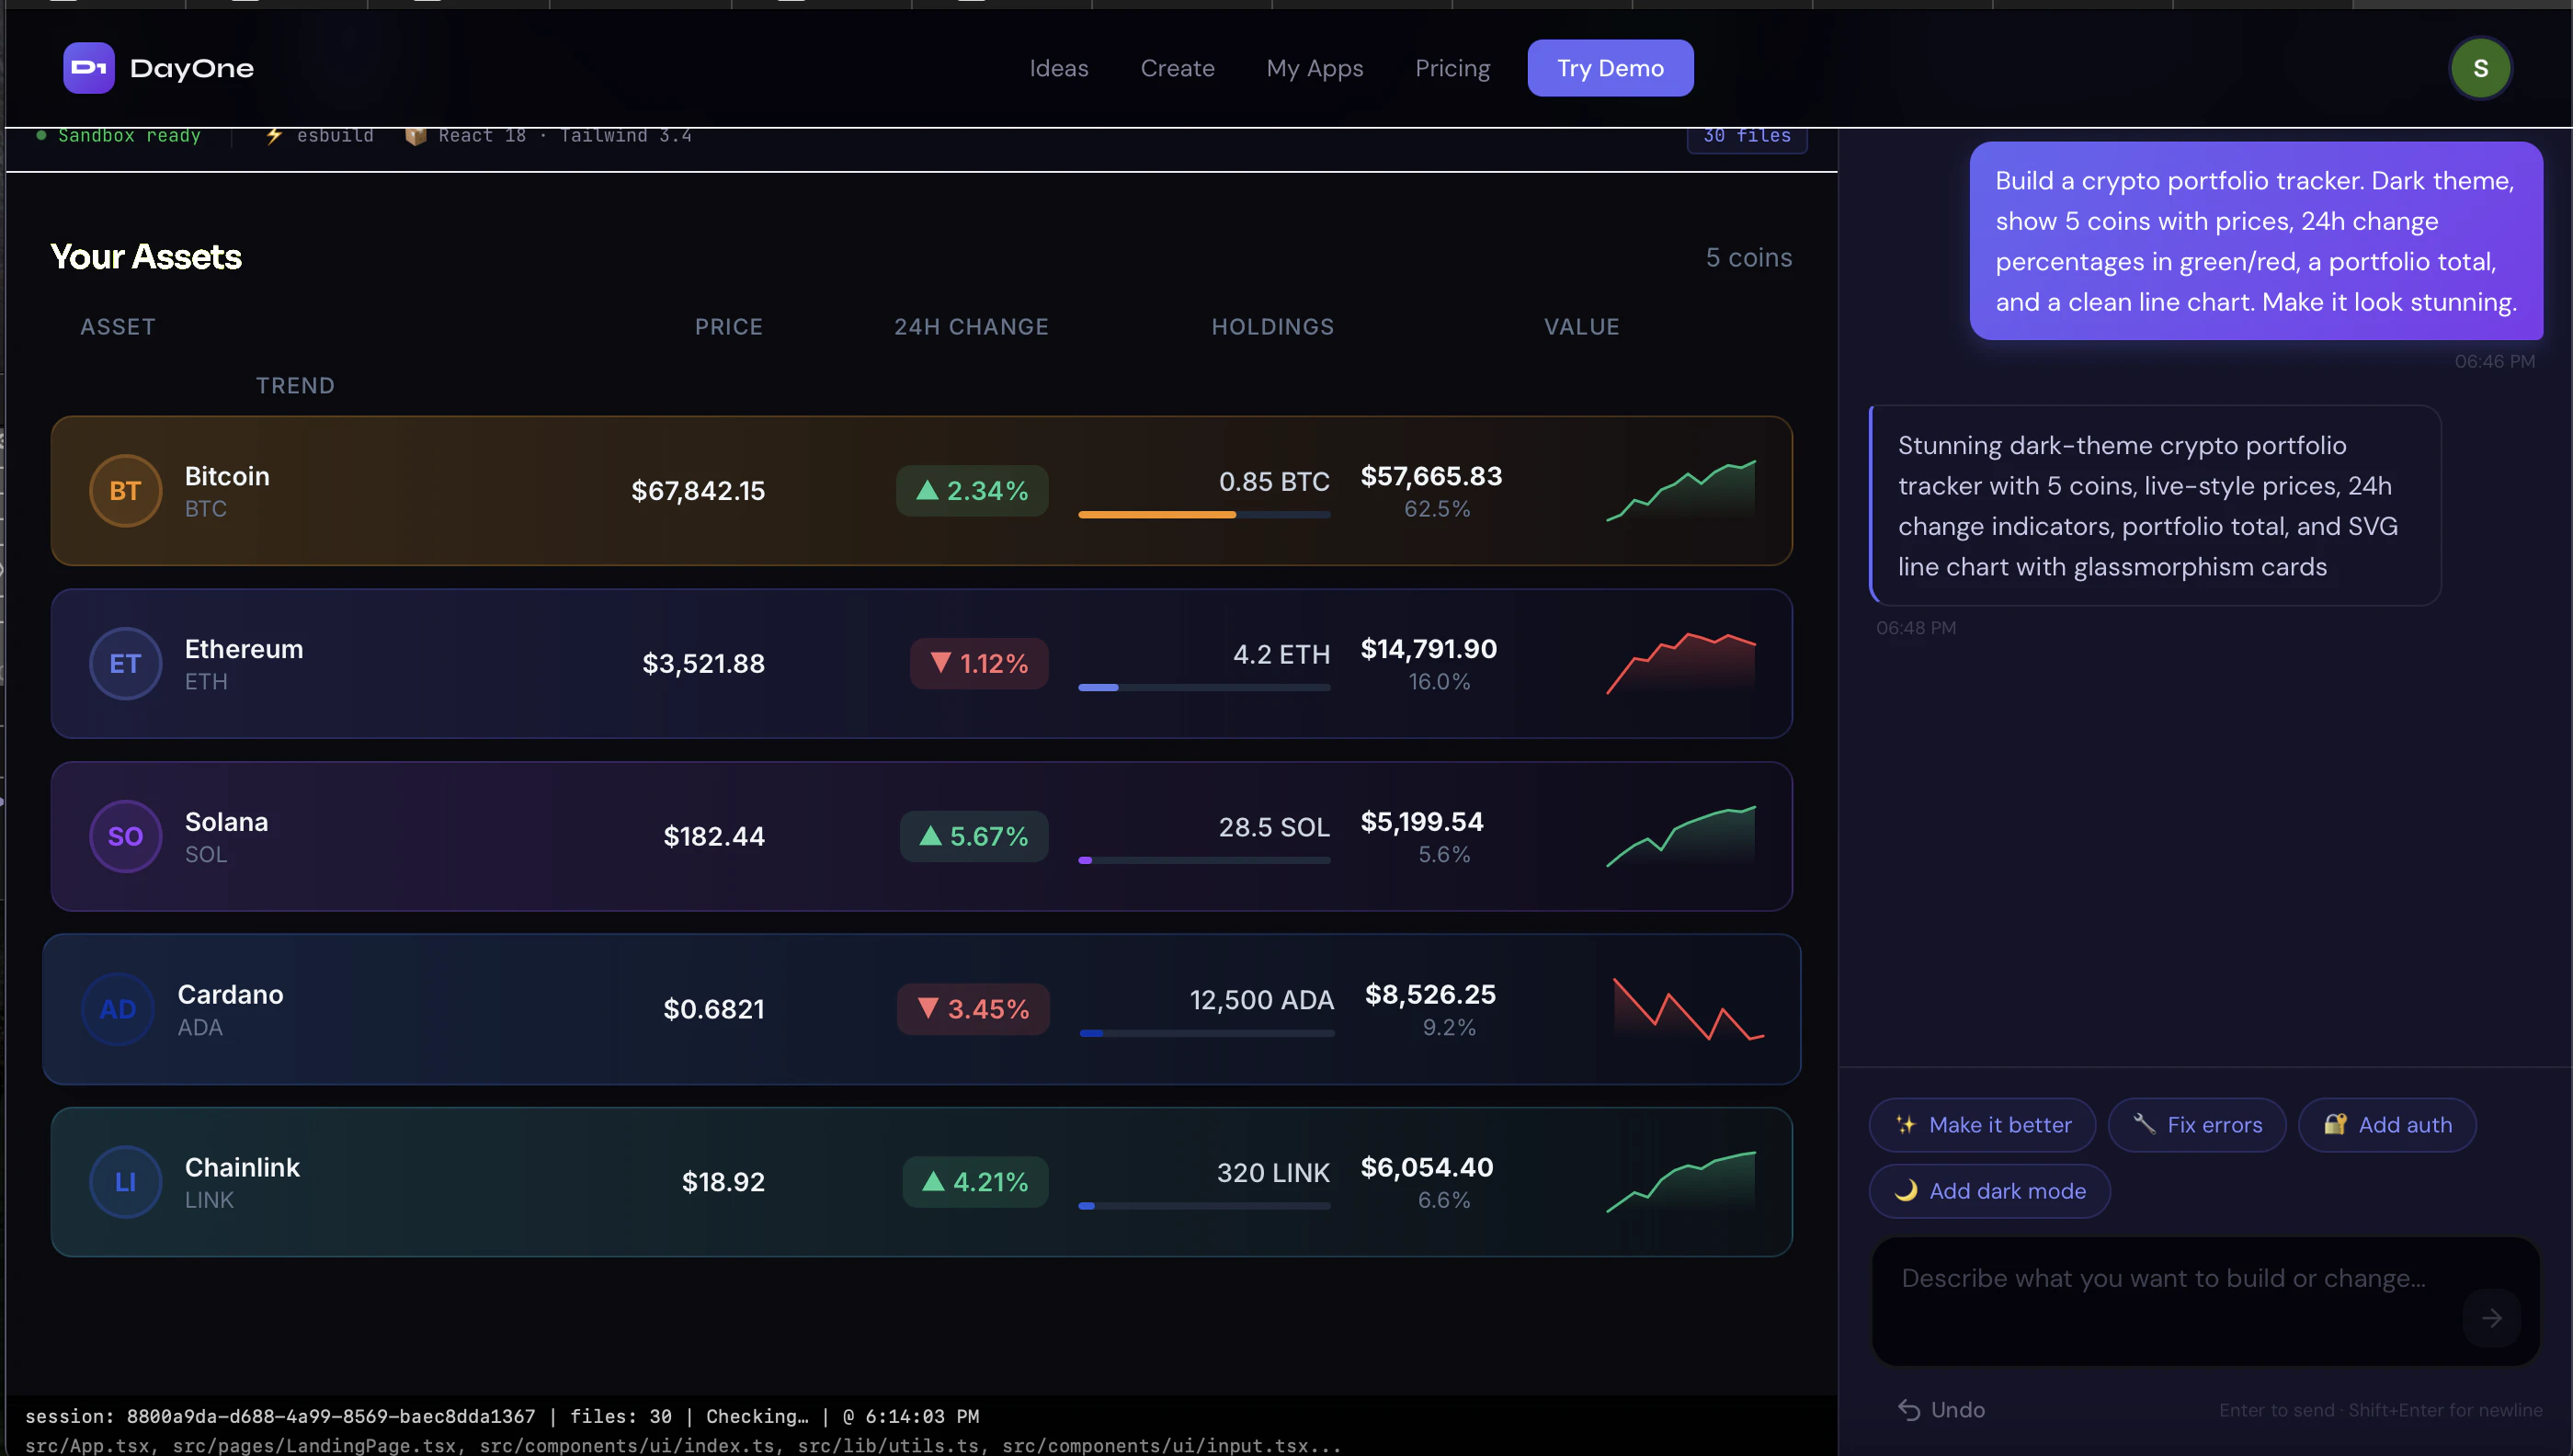
Task: Click the Bitcoin holdings progress bar
Action: 1204,515
